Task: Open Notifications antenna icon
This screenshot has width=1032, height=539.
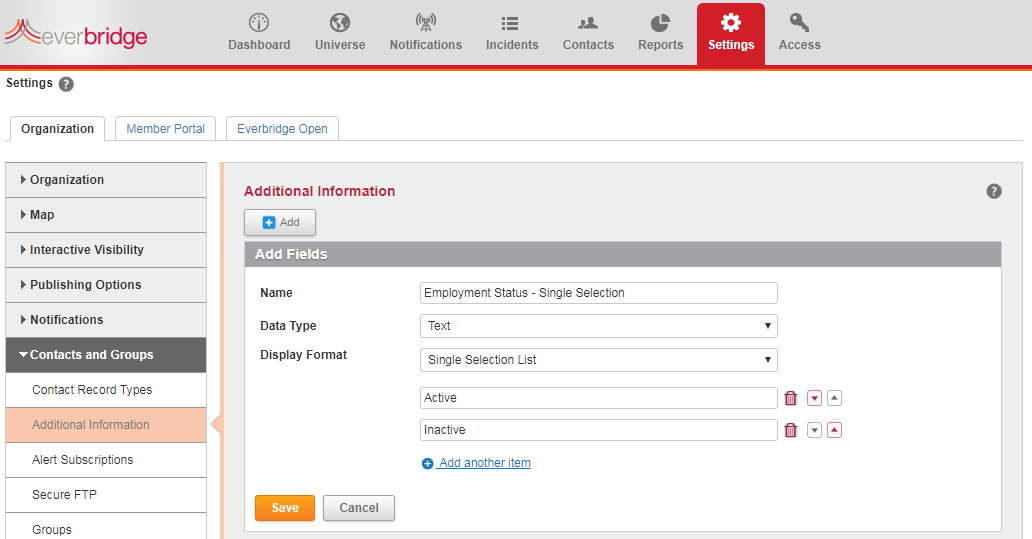Action: click(x=426, y=23)
